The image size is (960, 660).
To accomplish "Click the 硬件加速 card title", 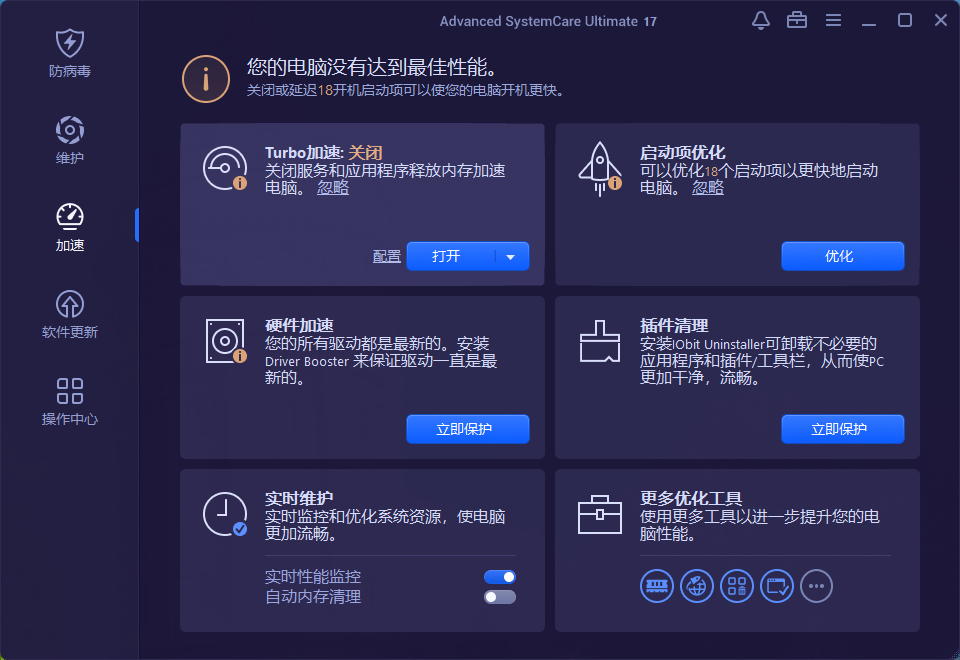I will (299, 325).
